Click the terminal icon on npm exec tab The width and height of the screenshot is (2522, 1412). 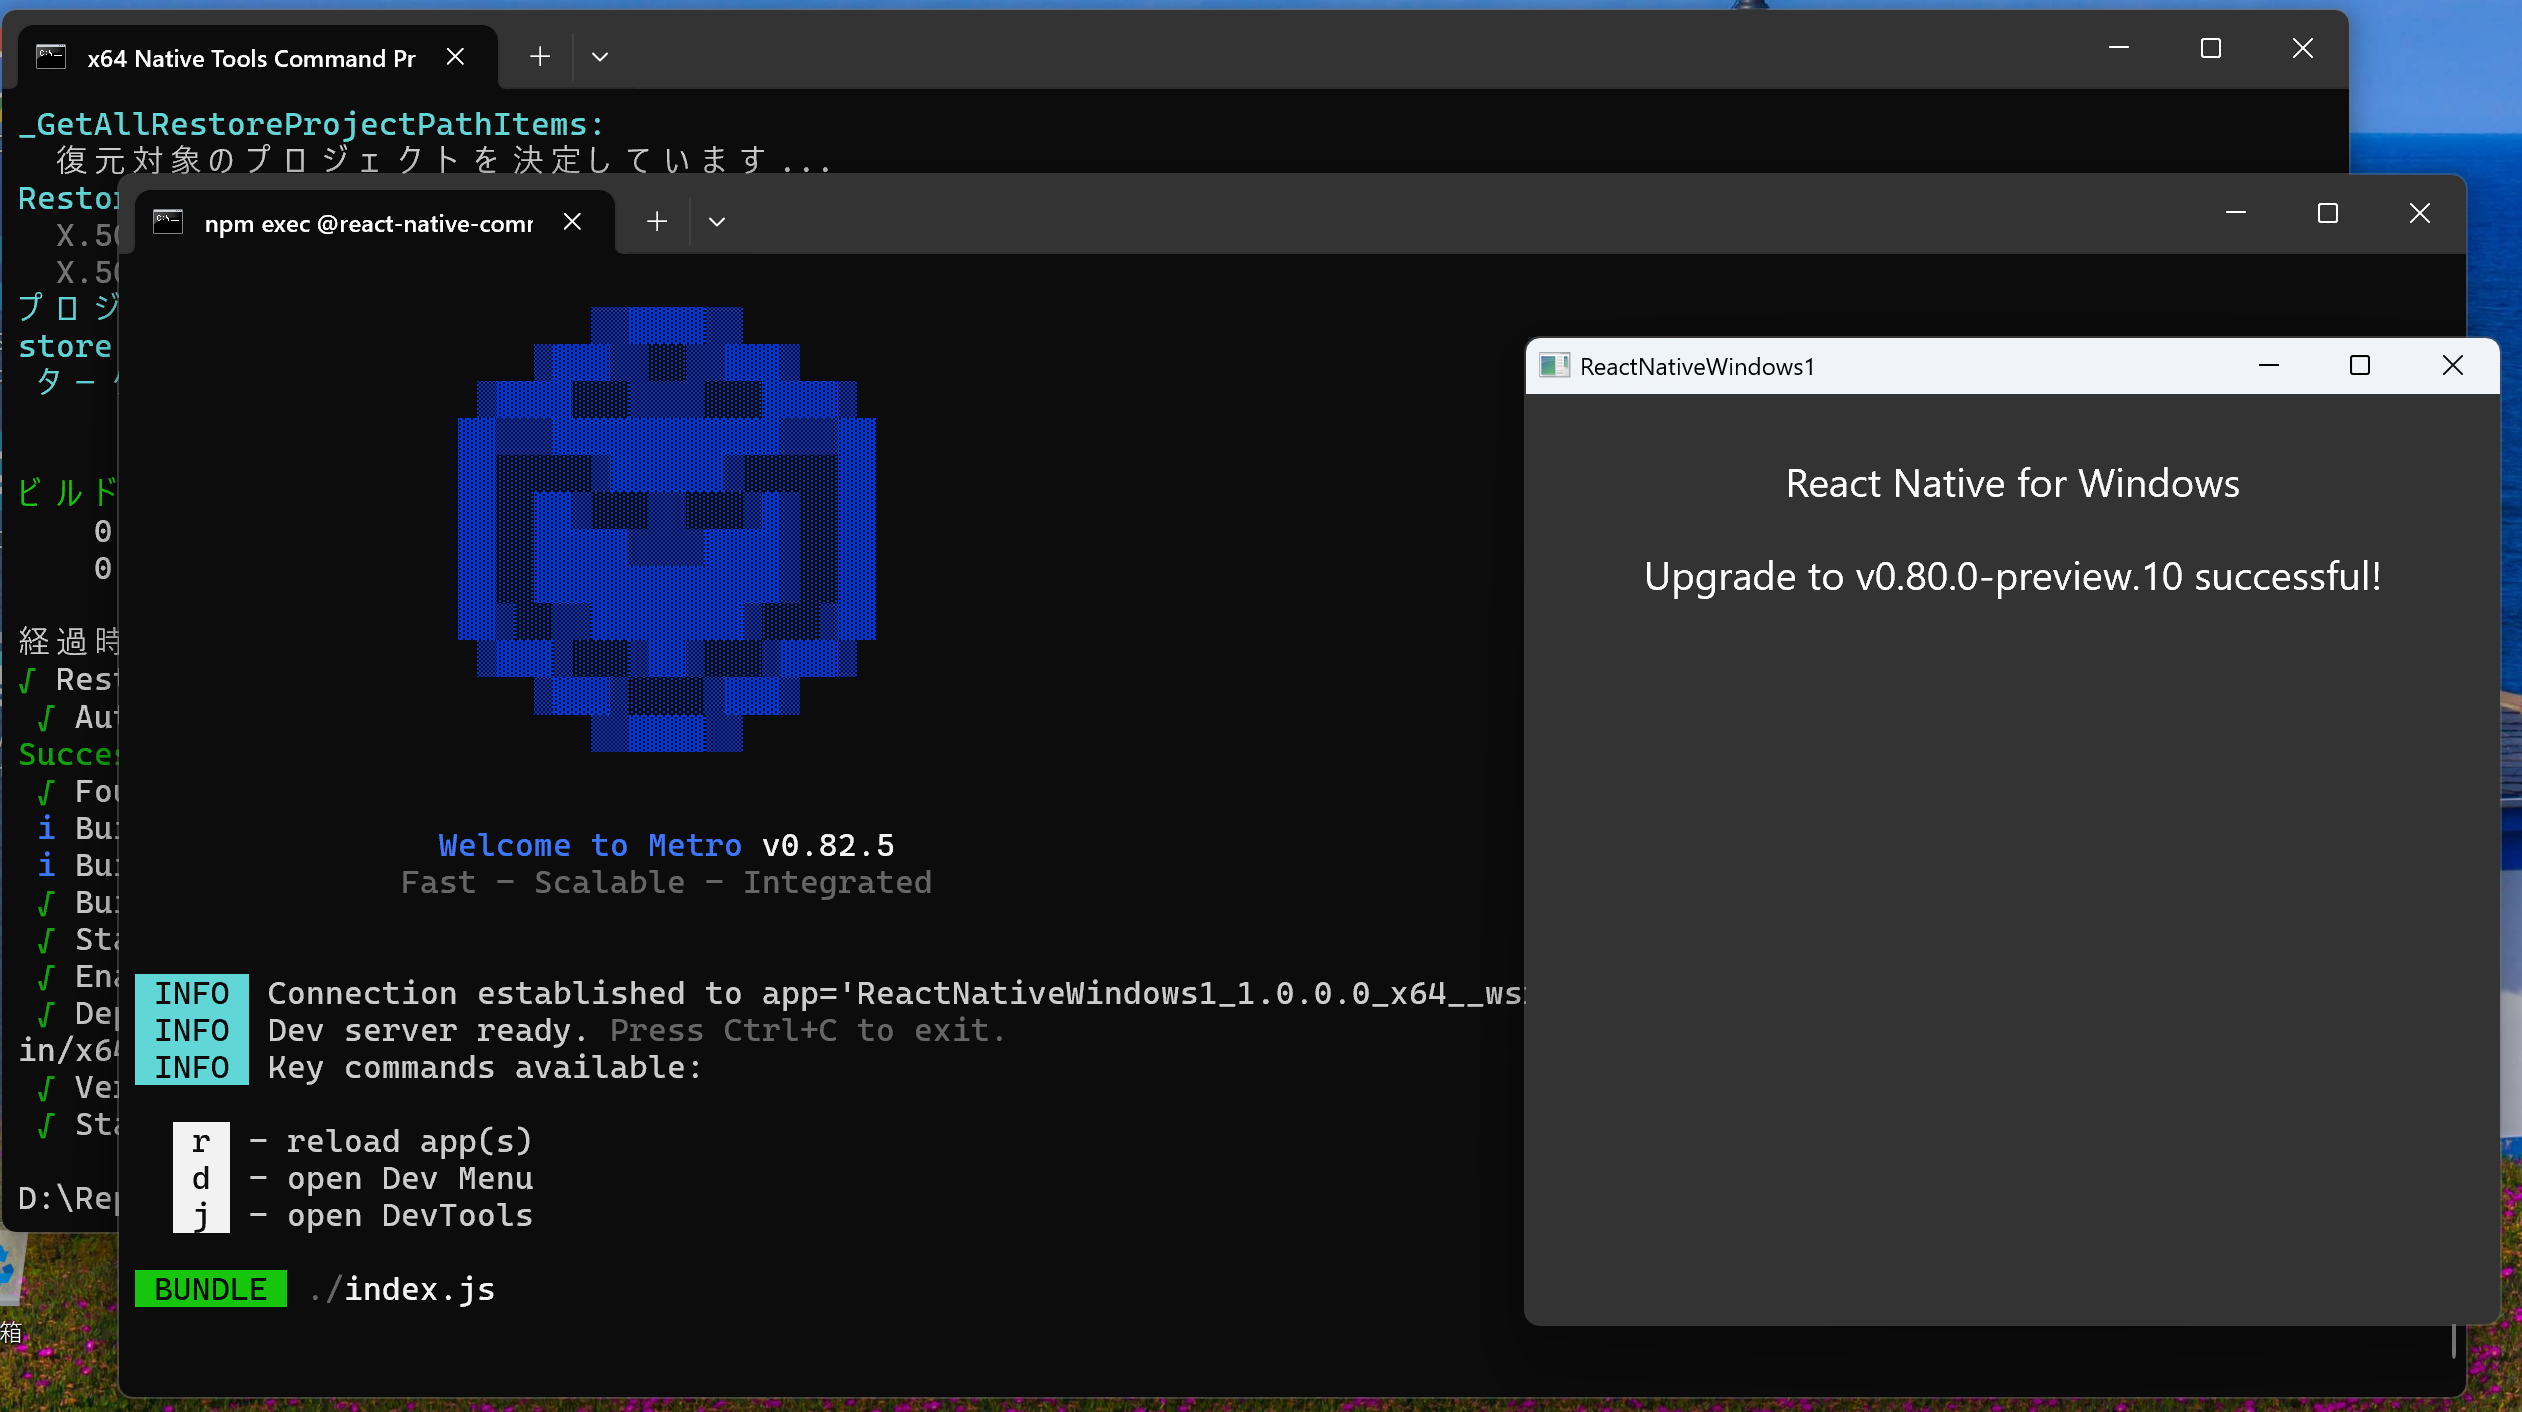tap(168, 221)
